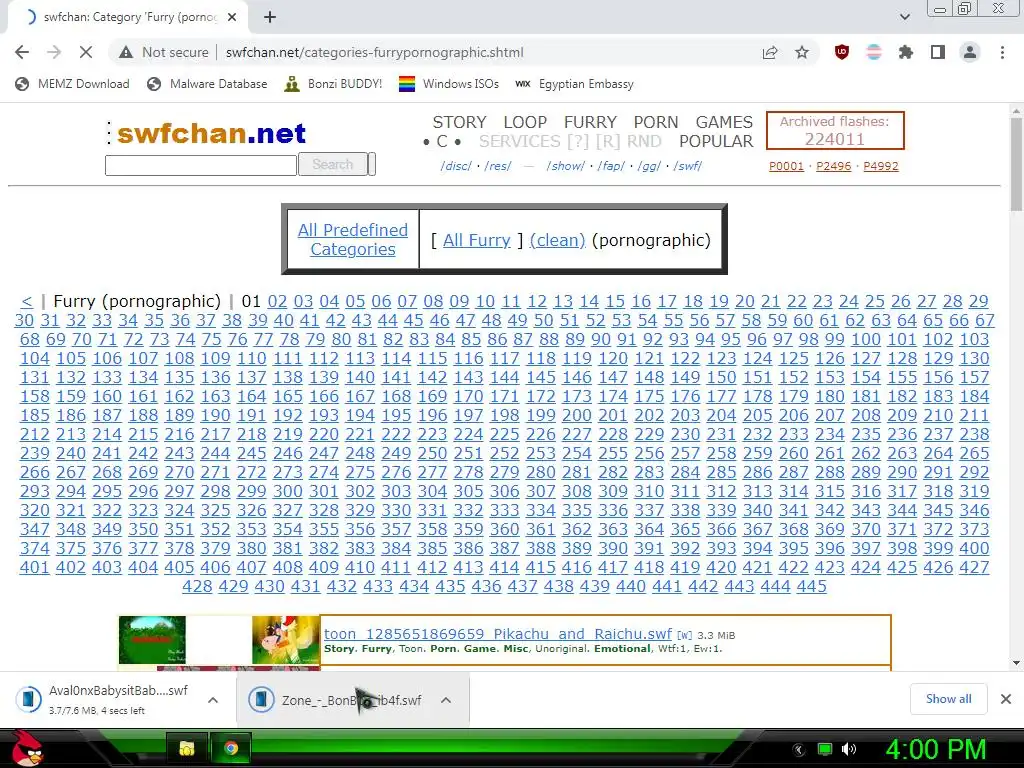The height and width of the screenshot is (768, 1024).
Task: Open File Explorer from the taskbar
Action: tap(187, 748)
